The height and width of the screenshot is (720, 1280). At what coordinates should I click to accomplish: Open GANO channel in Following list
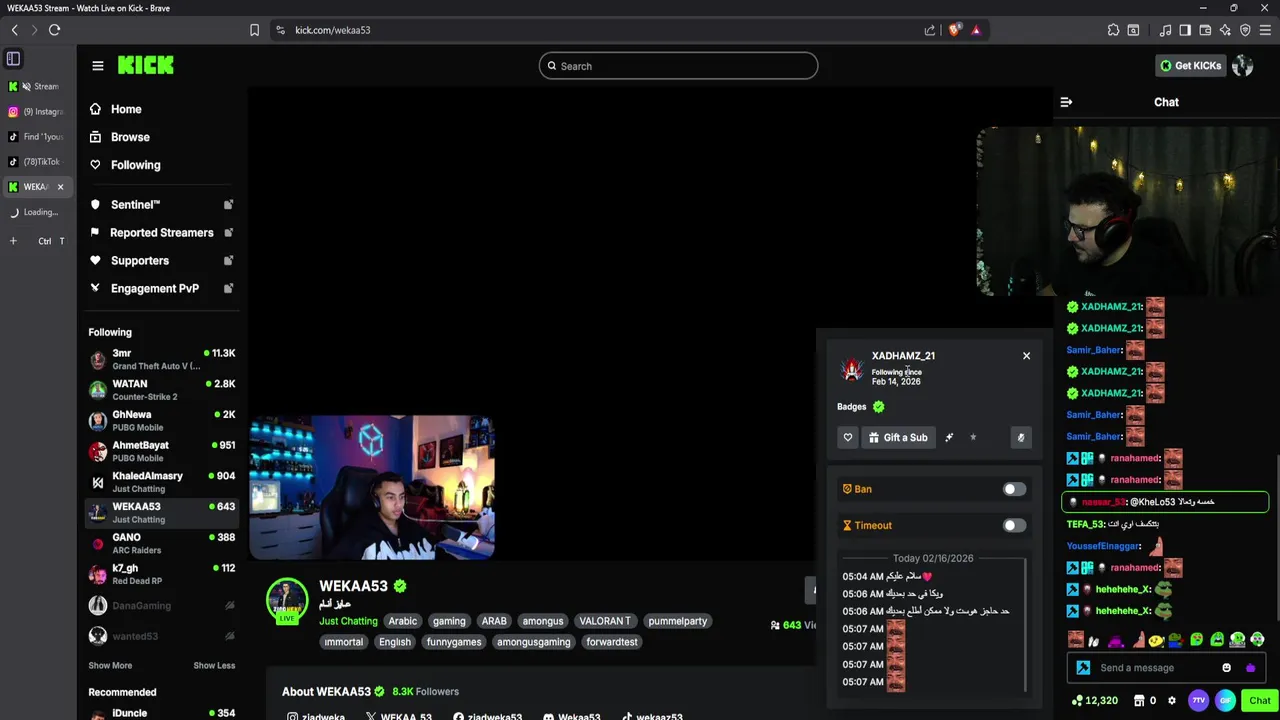(162, 543)
